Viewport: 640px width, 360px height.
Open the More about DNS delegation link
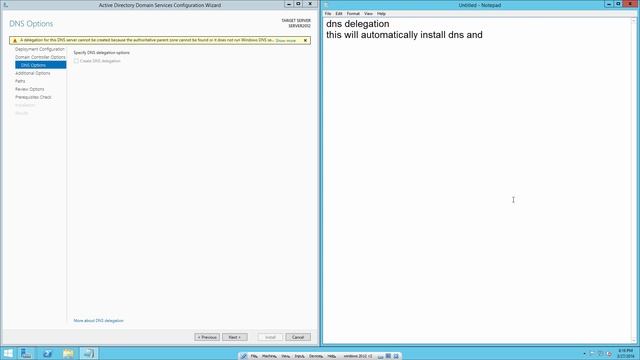(98, 321)
